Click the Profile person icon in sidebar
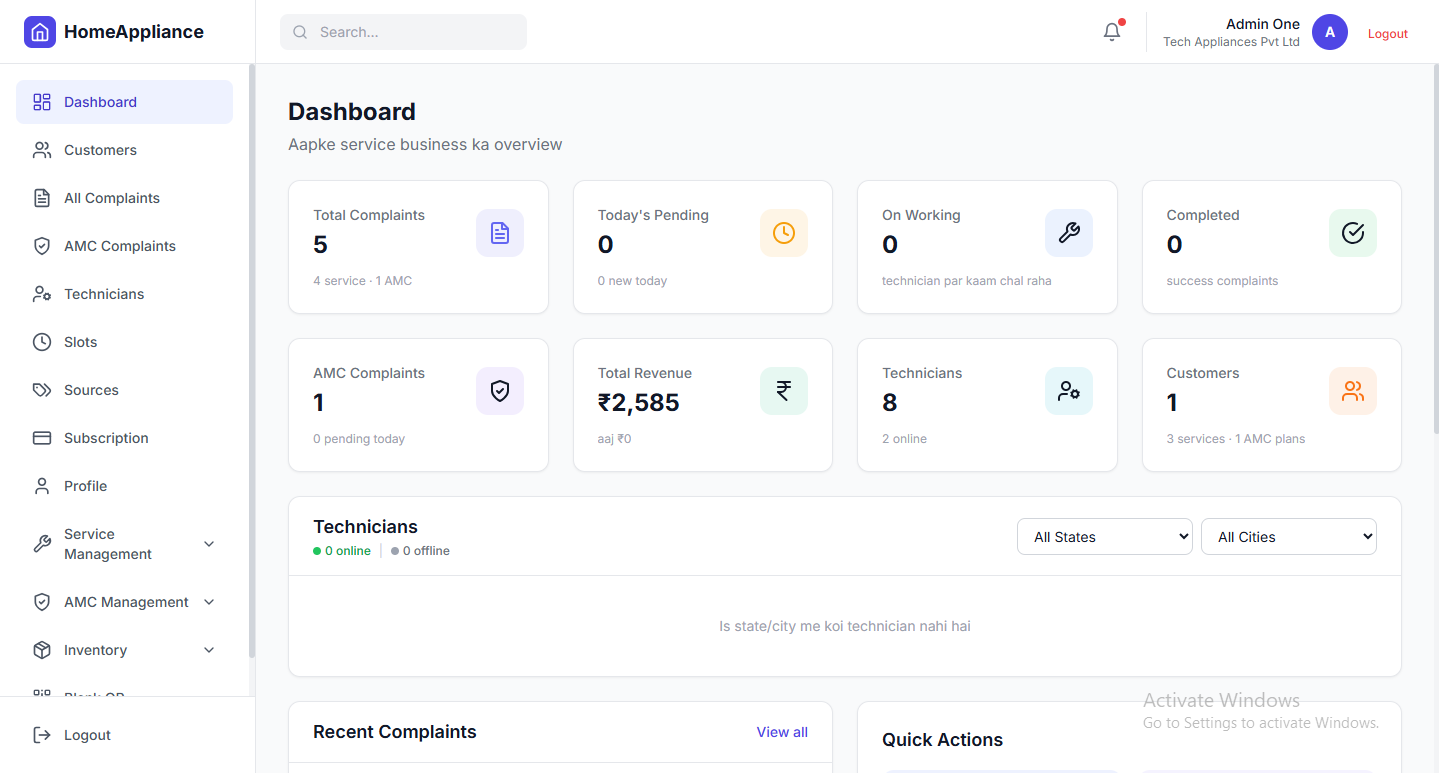This screenshot has width=1439, height=773. (x=42, y=486)
